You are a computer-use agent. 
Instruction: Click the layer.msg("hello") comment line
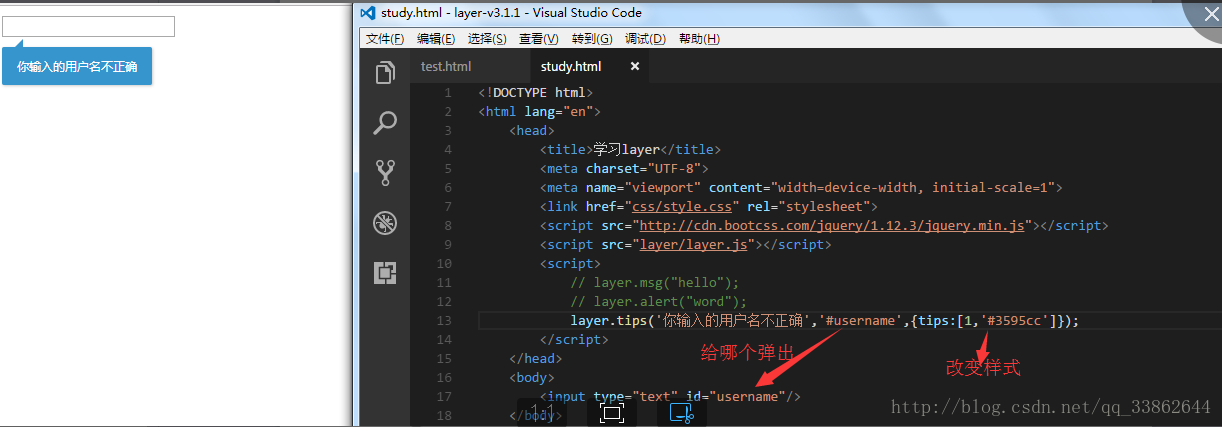pos(655,282)
